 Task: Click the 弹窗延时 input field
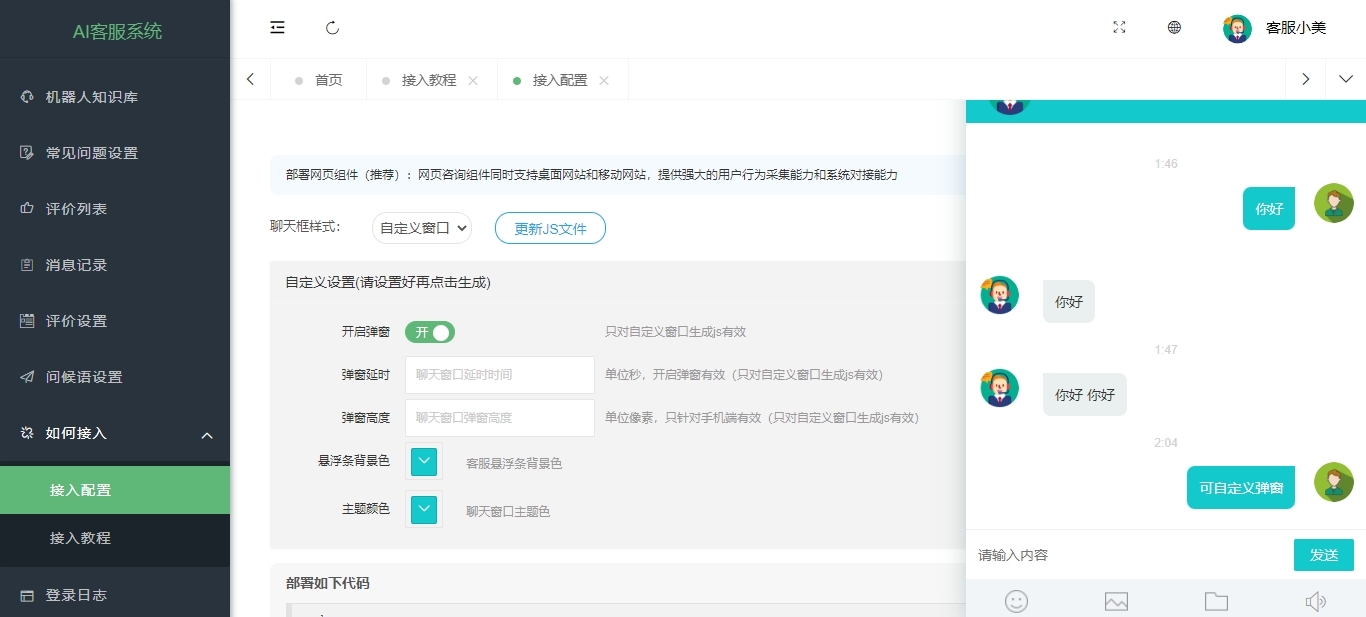tap(499, 375)
